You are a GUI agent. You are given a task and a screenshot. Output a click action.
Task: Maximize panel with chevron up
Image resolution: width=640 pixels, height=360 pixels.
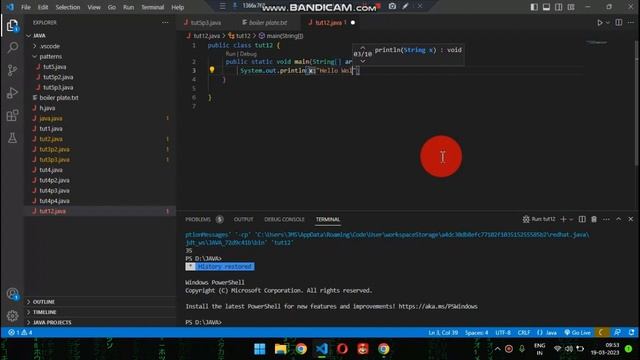618,219
